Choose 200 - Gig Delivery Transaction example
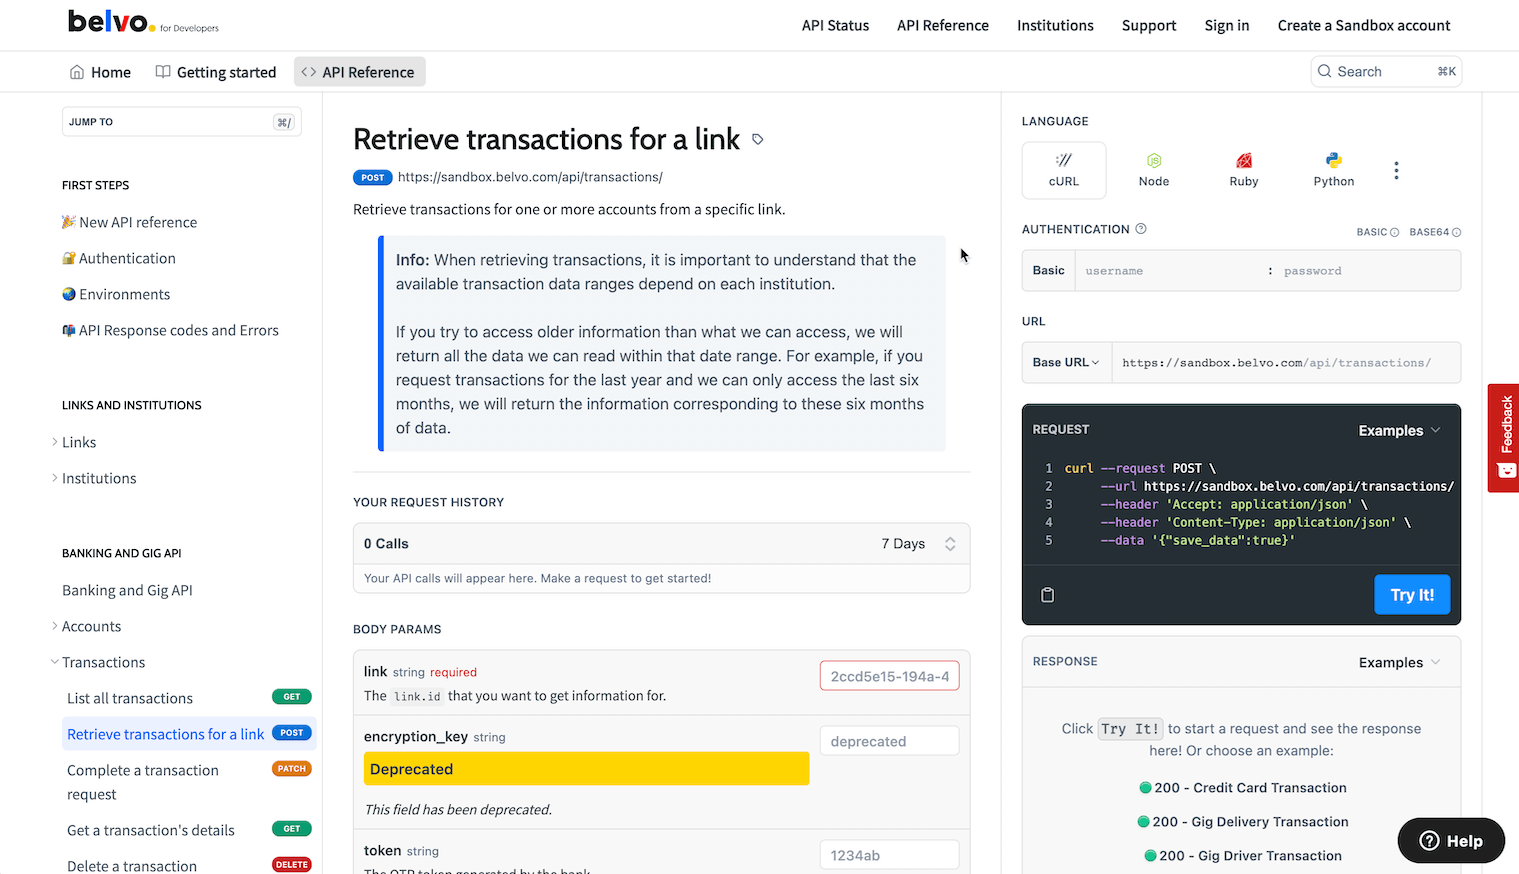This screenshot has height=874, width=1519. click(1243, 822)
